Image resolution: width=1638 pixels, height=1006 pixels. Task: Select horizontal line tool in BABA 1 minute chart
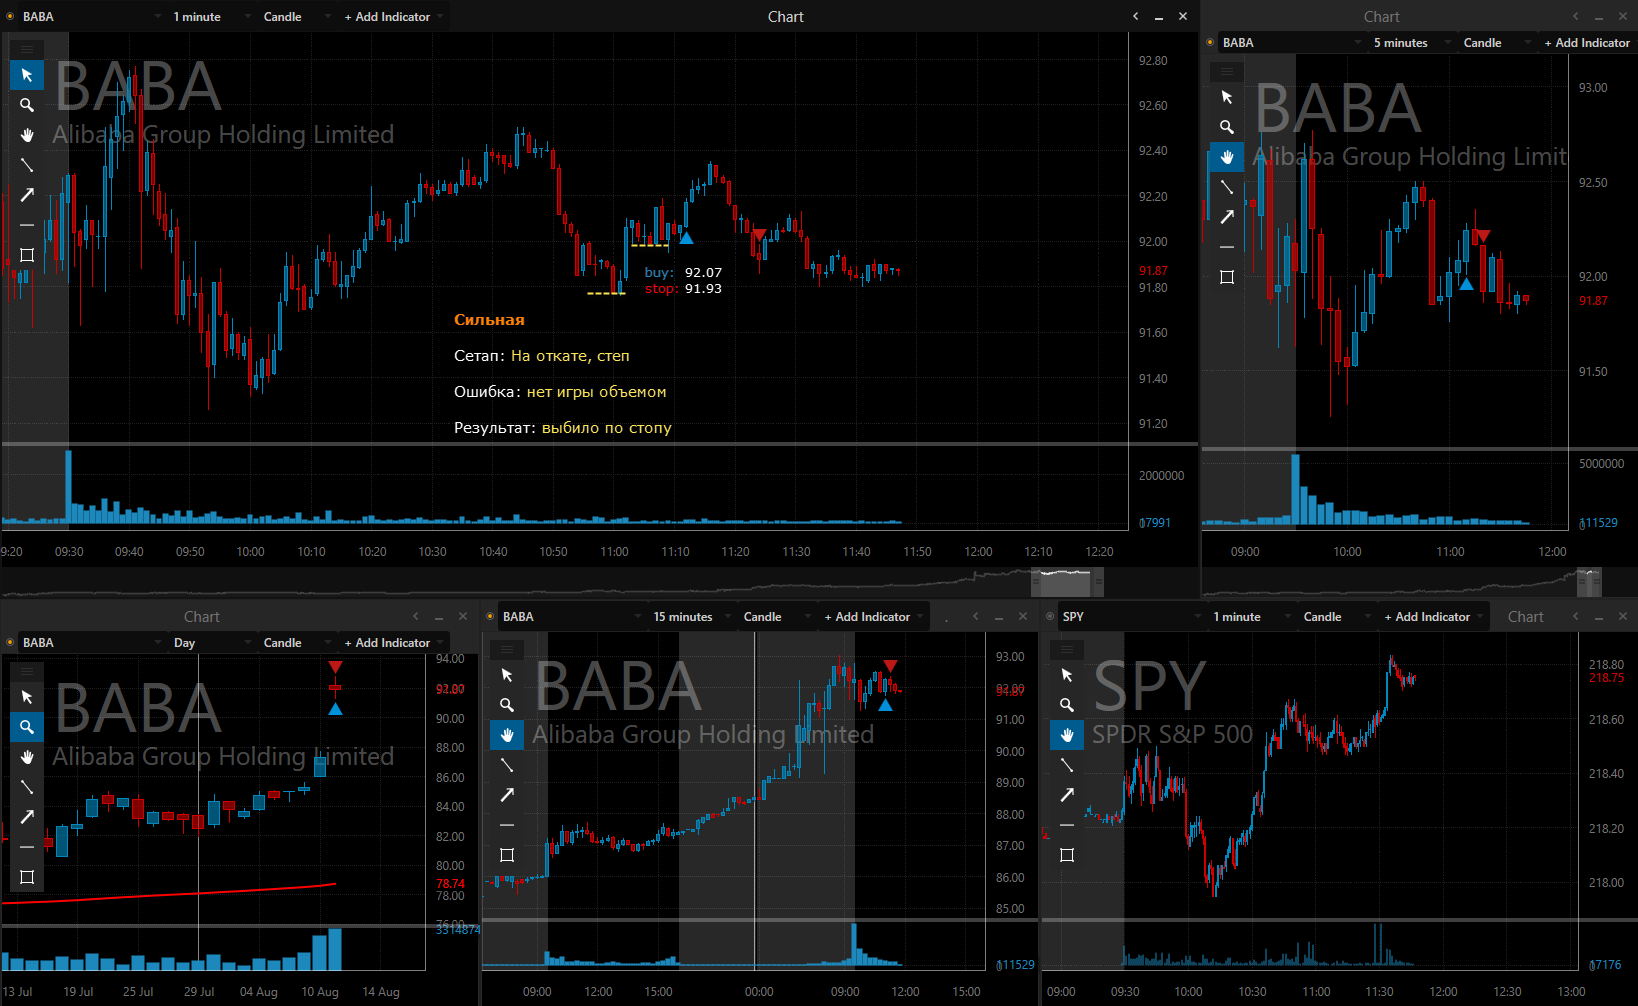[x=27, y=225]
